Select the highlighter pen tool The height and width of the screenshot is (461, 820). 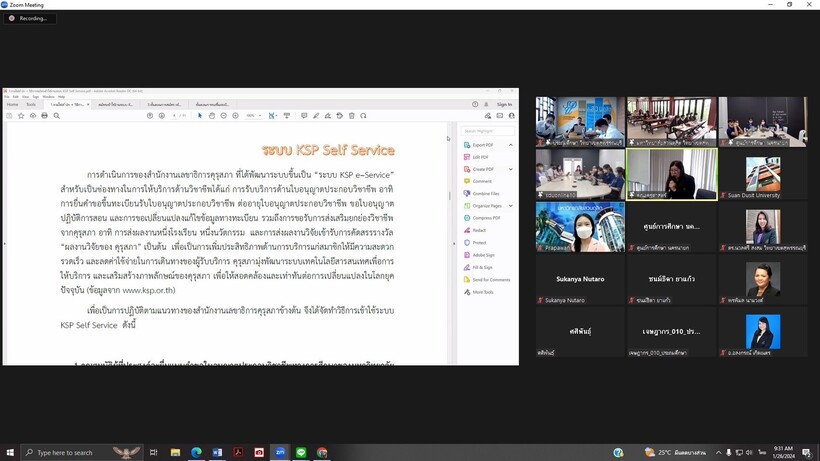[316, 116]
